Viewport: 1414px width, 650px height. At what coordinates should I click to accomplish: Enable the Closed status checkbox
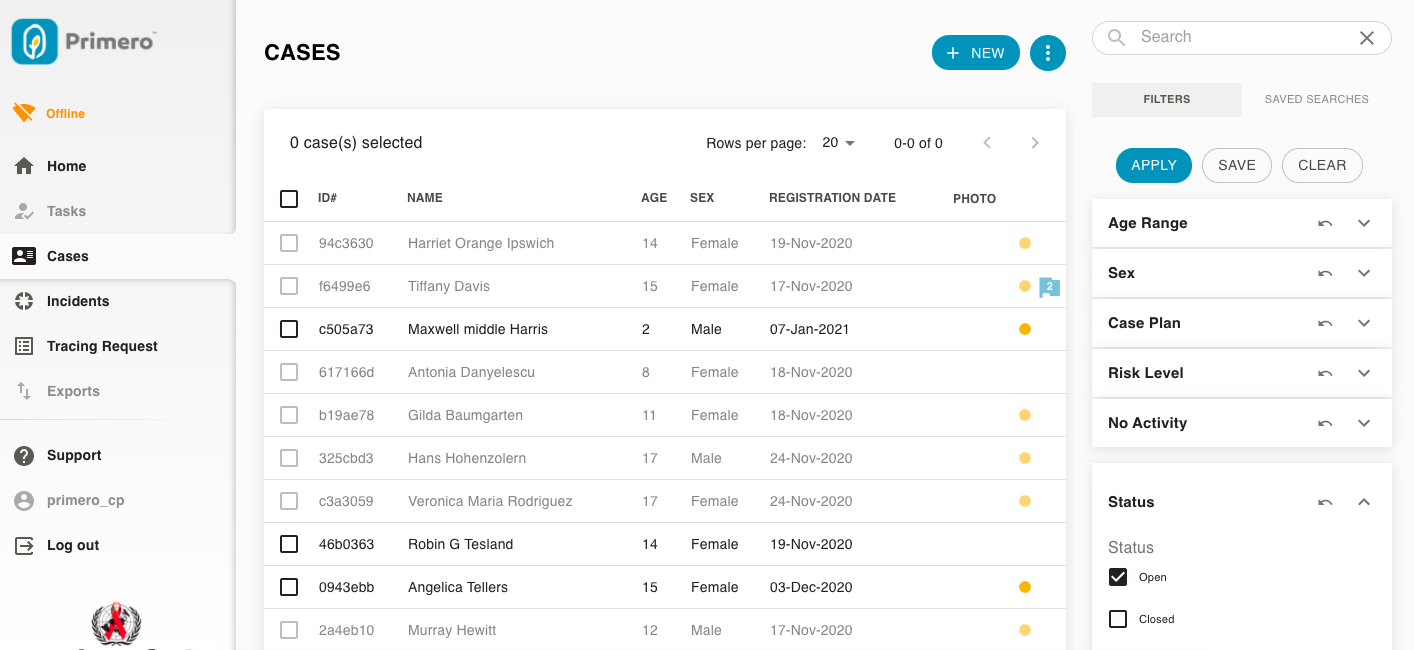coord(1118,619)
